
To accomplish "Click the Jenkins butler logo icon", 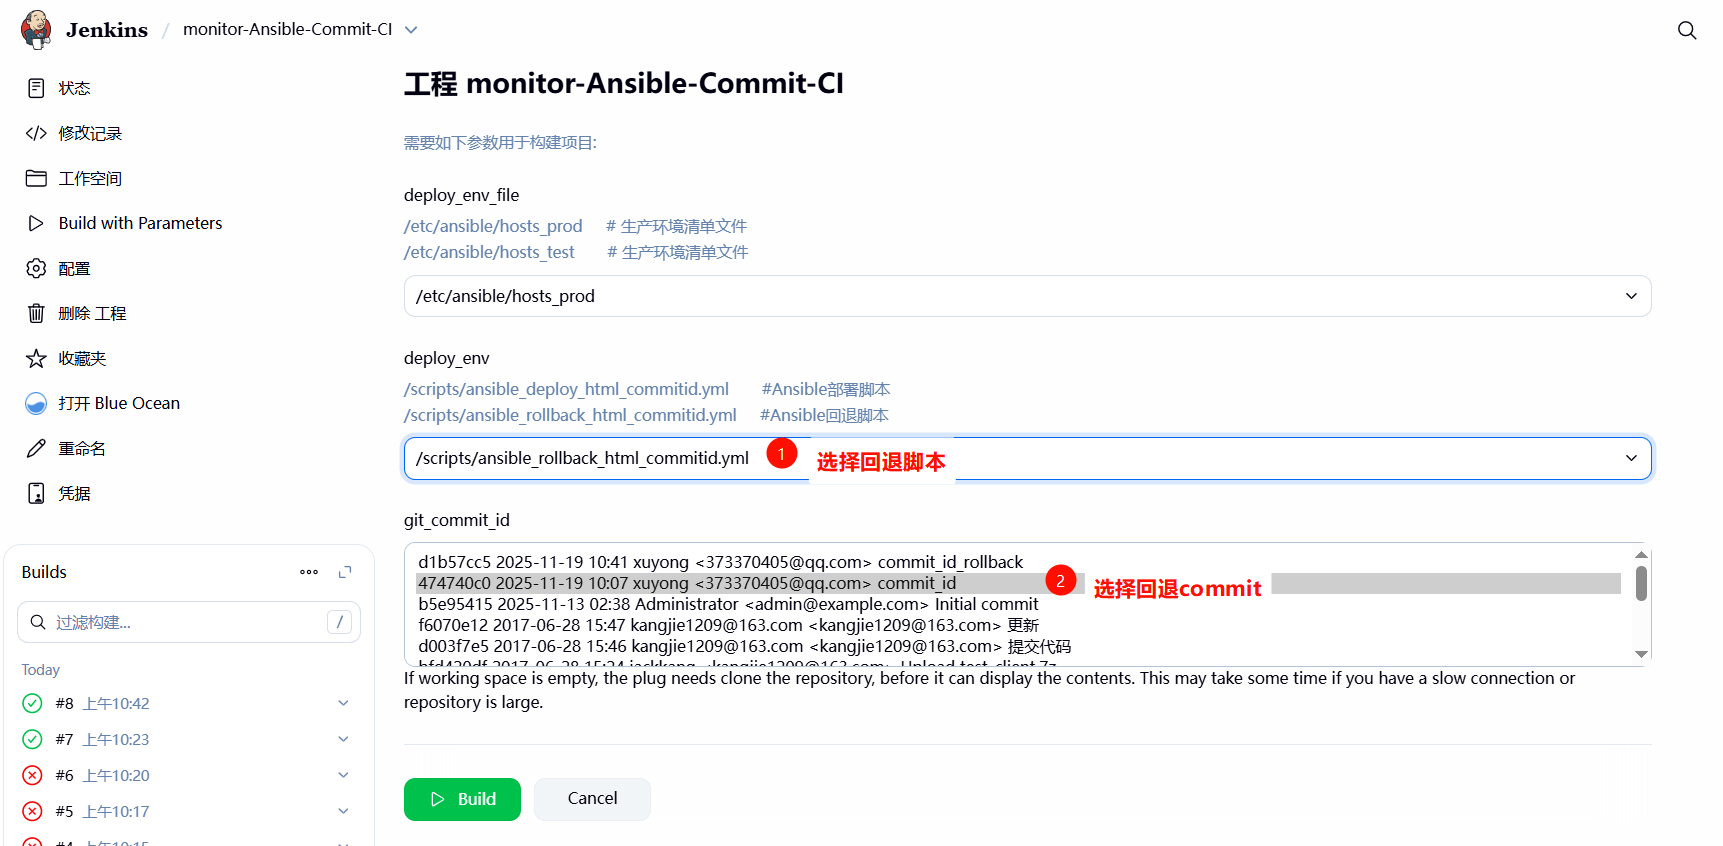I will (36, 29).
